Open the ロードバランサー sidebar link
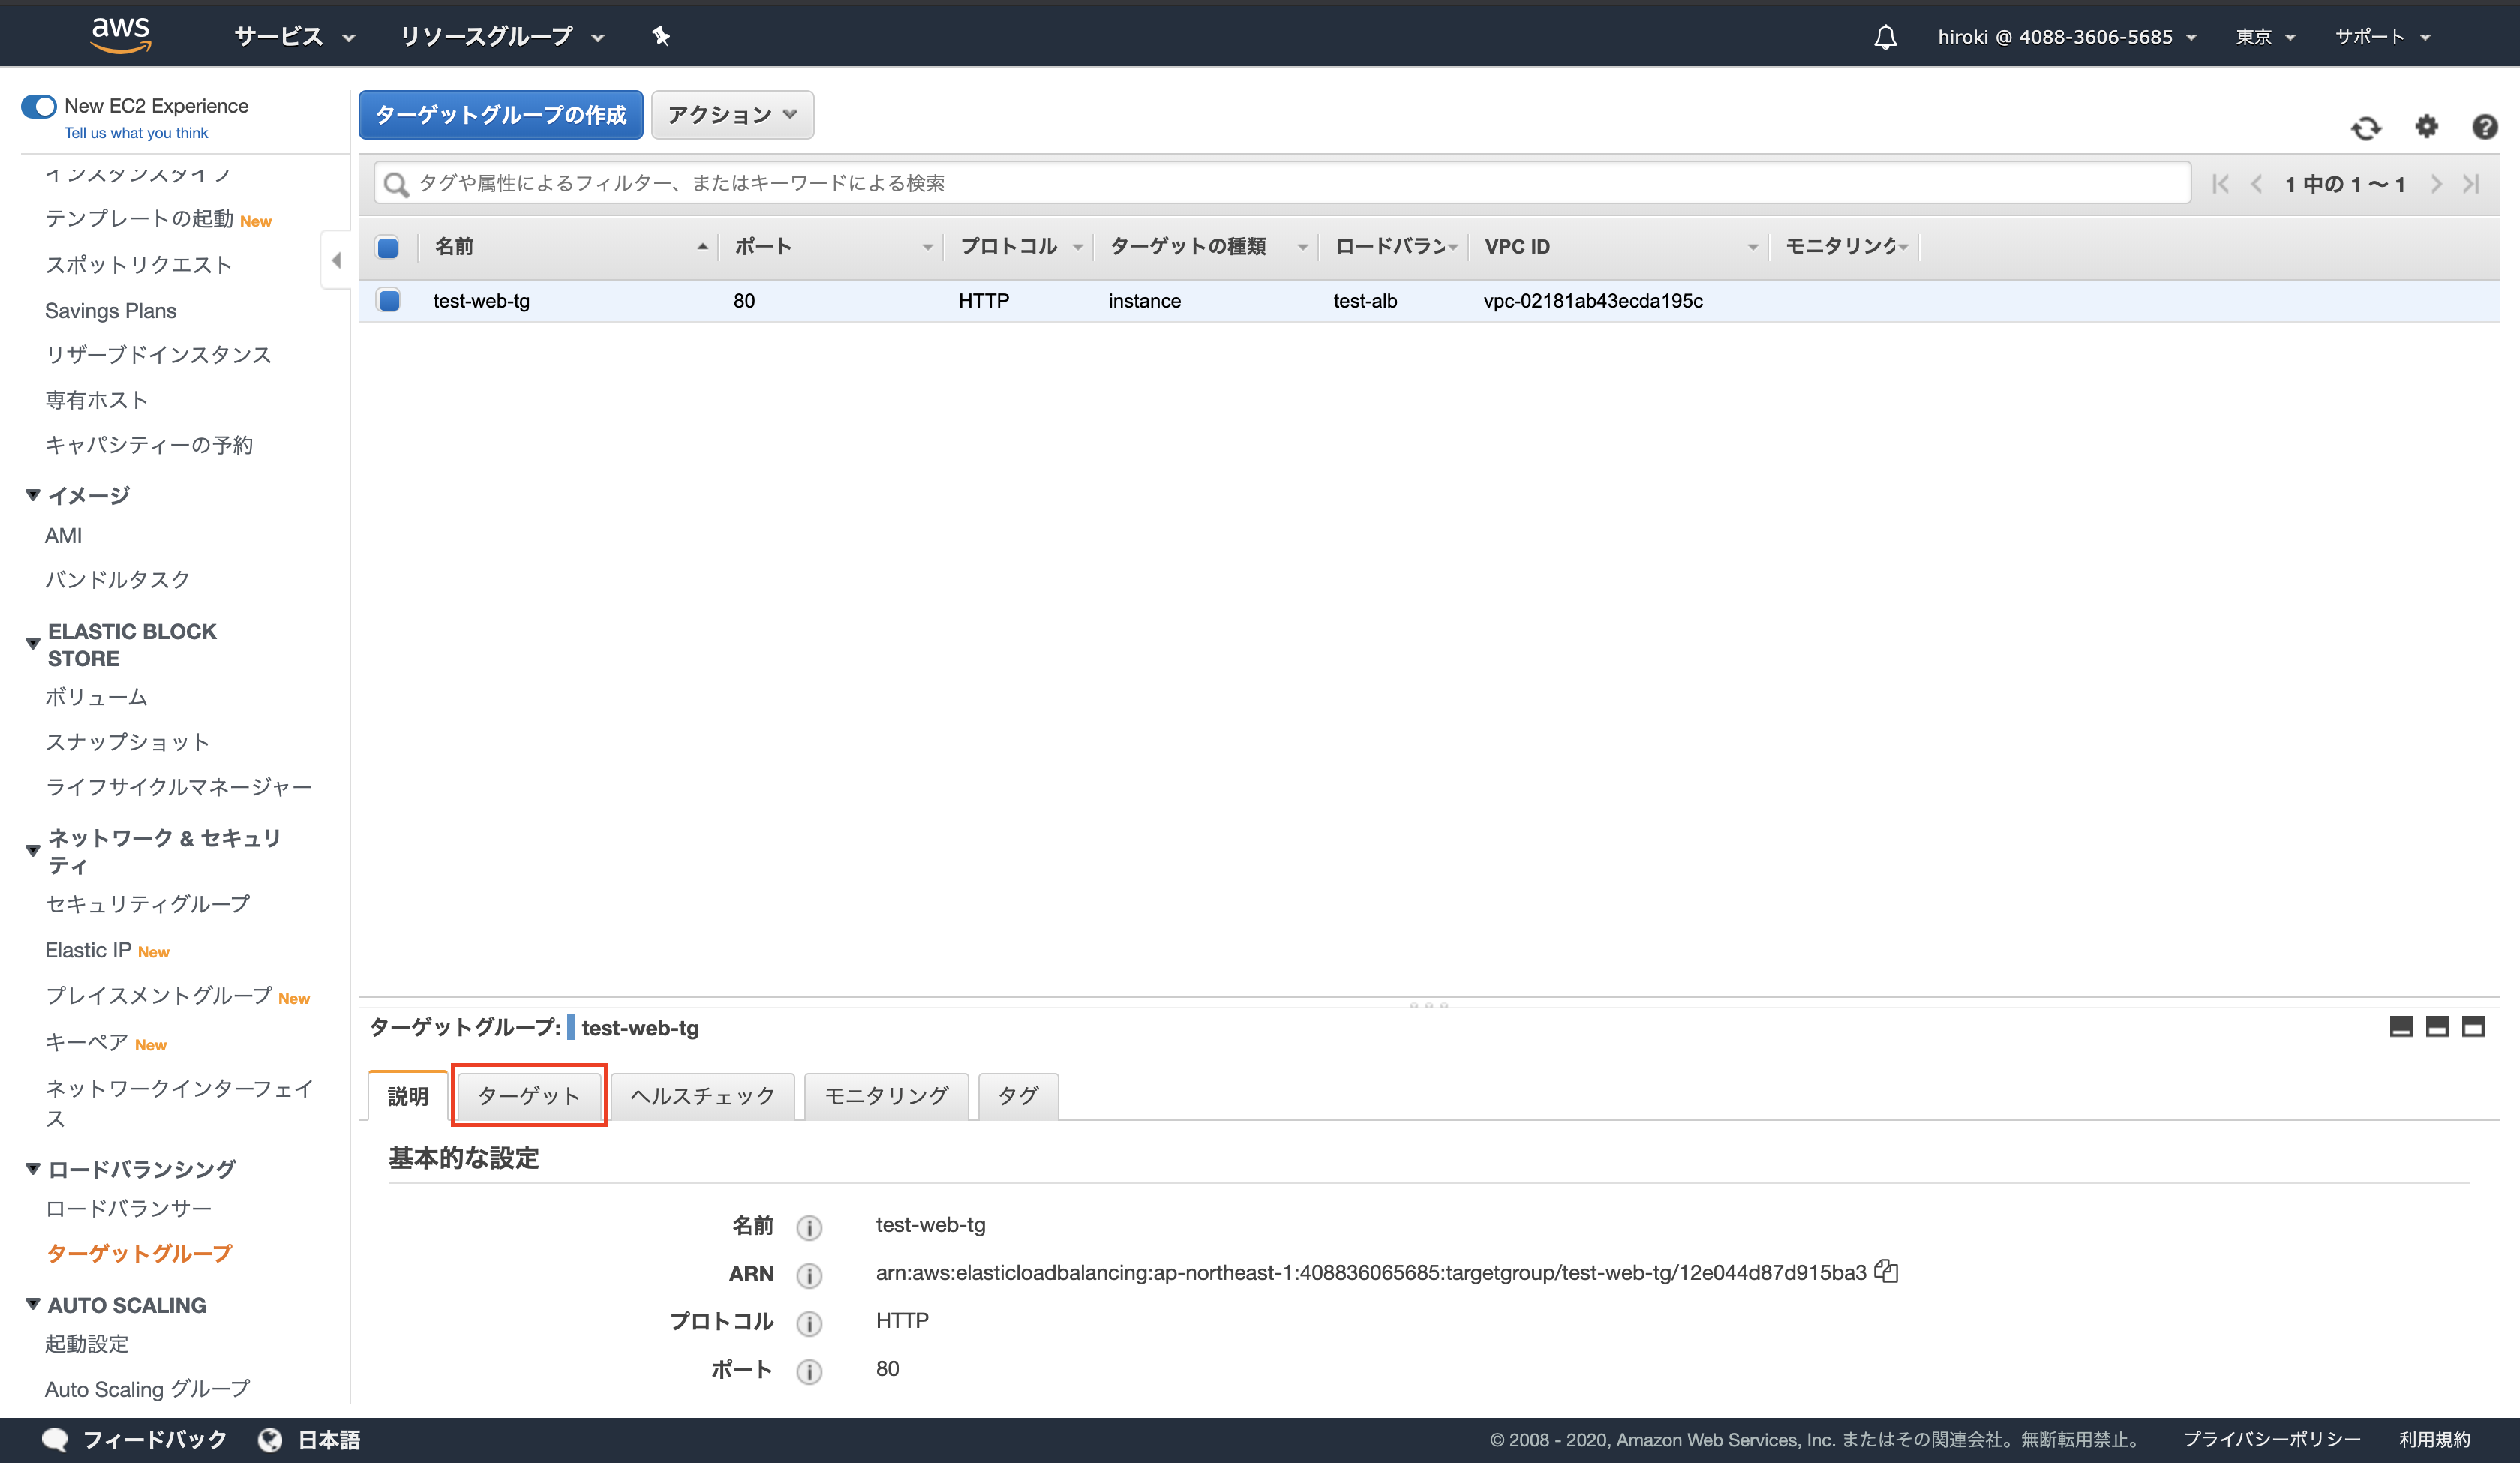The height and width of the screenshot is (1463, 2520). [128, 1208]
